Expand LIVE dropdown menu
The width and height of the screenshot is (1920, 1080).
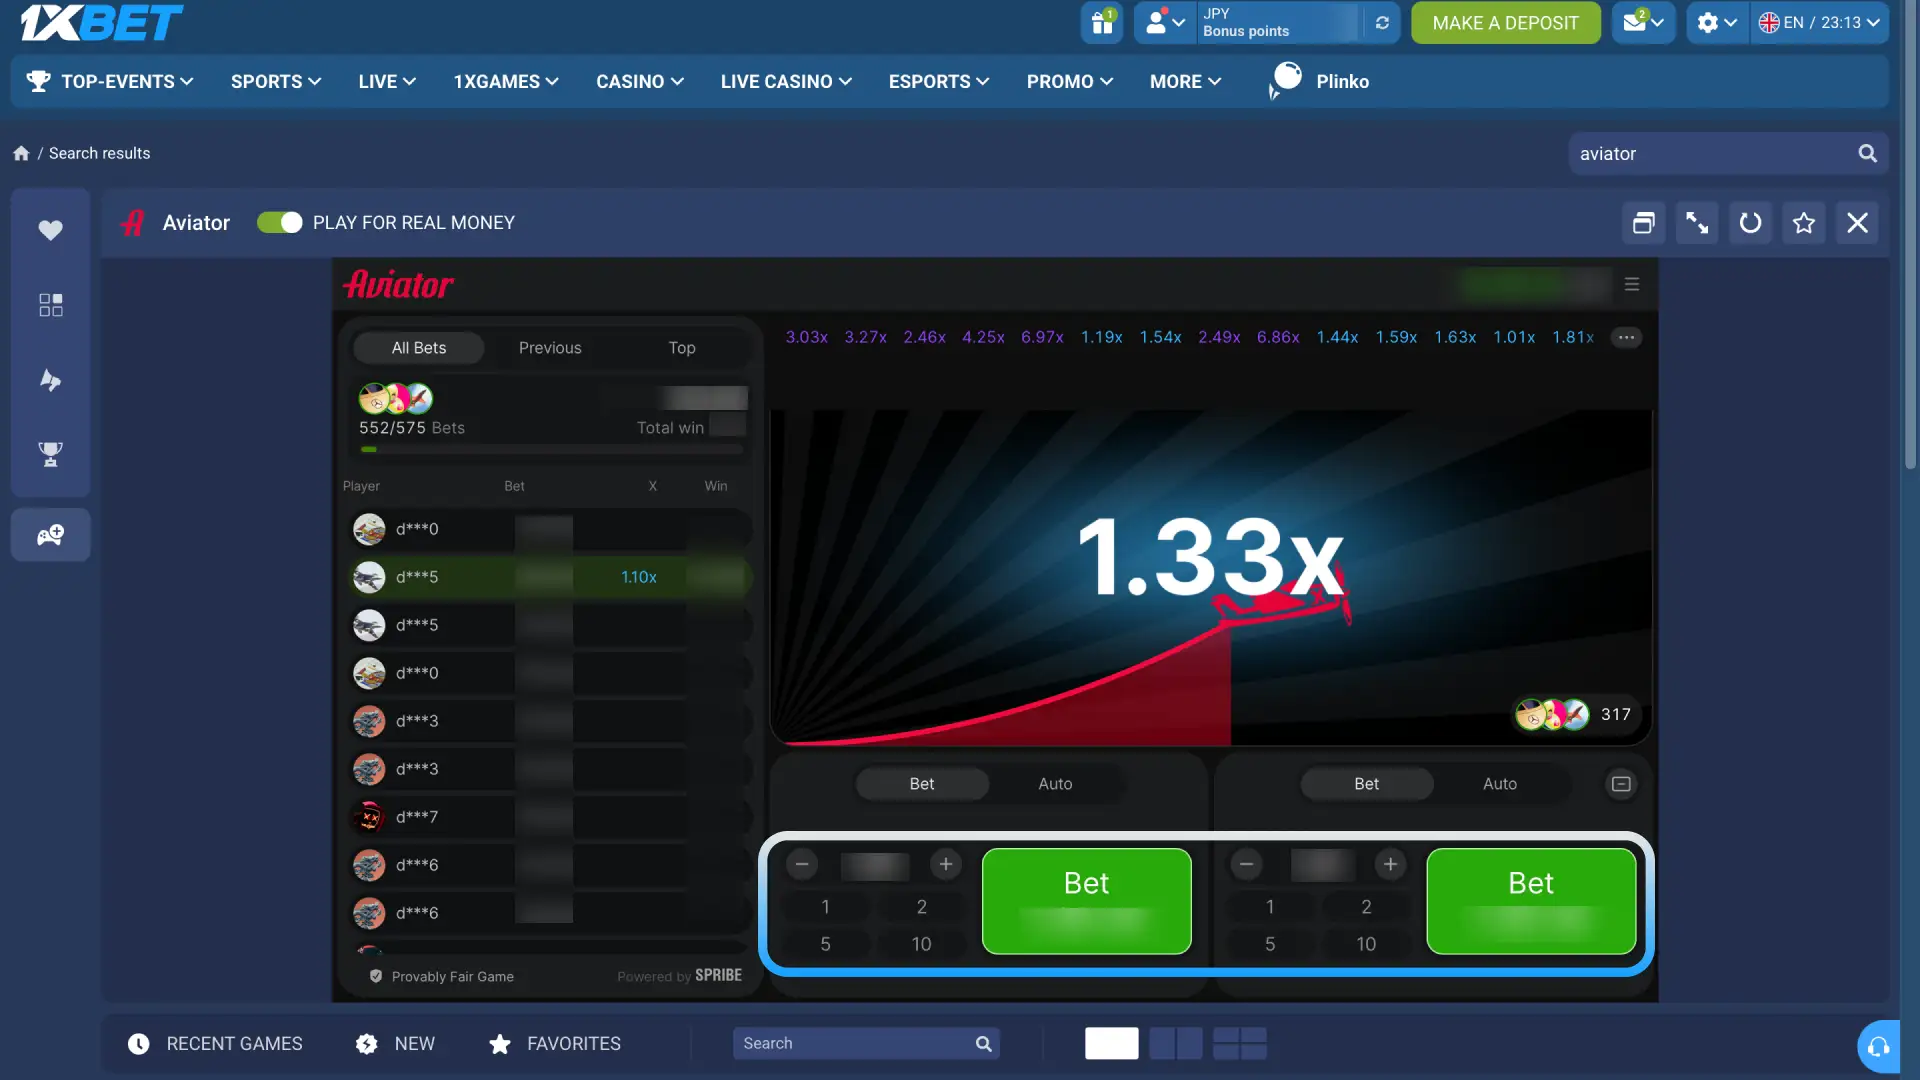pos(387,82)
